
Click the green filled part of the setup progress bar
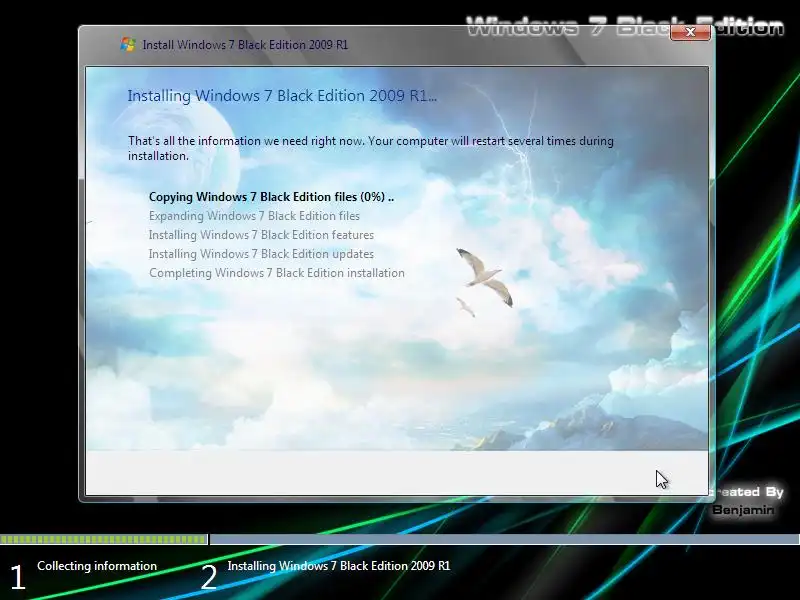(x=104, y=539)
